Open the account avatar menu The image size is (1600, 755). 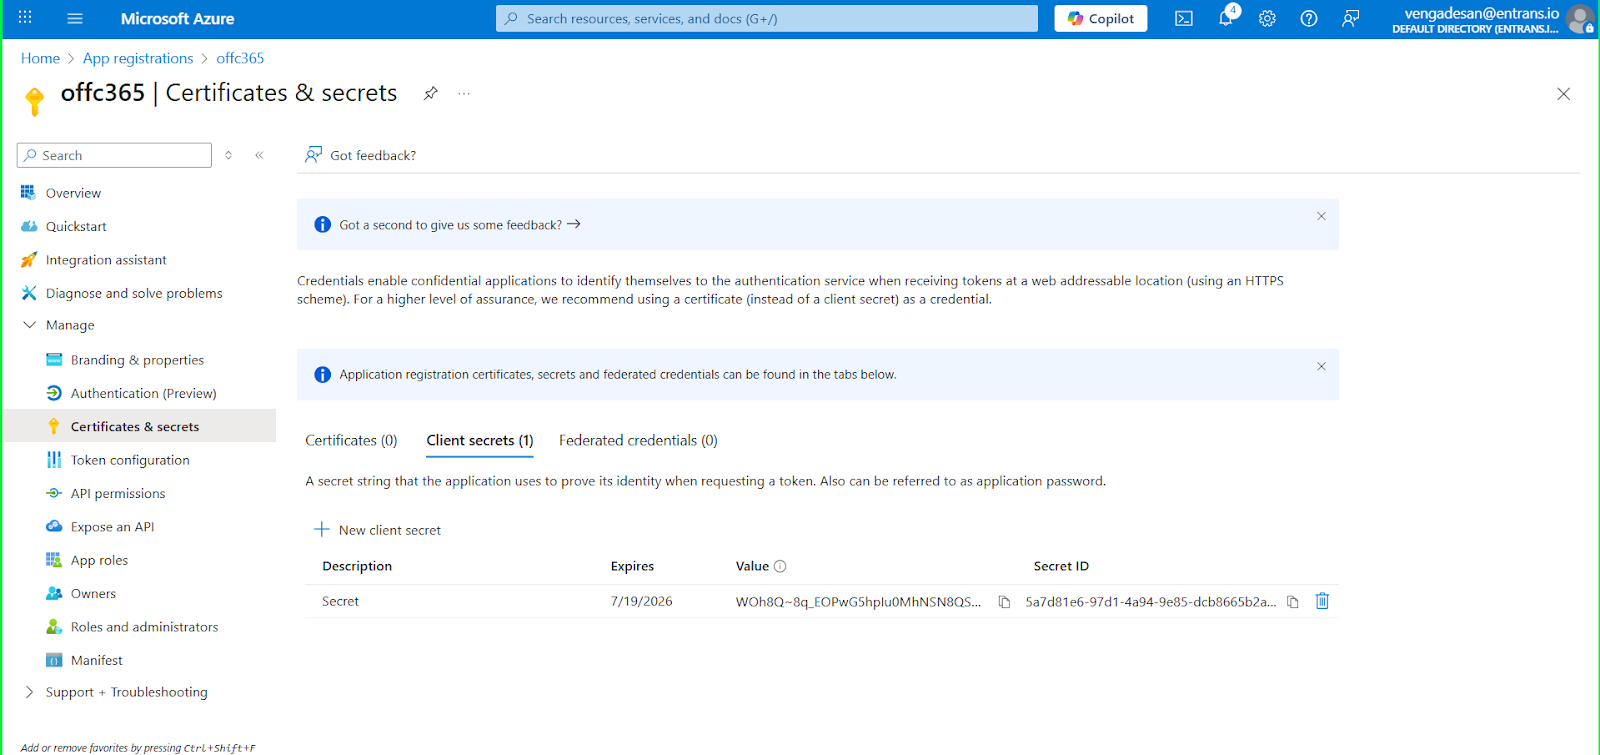click(x=1580, y=18)
